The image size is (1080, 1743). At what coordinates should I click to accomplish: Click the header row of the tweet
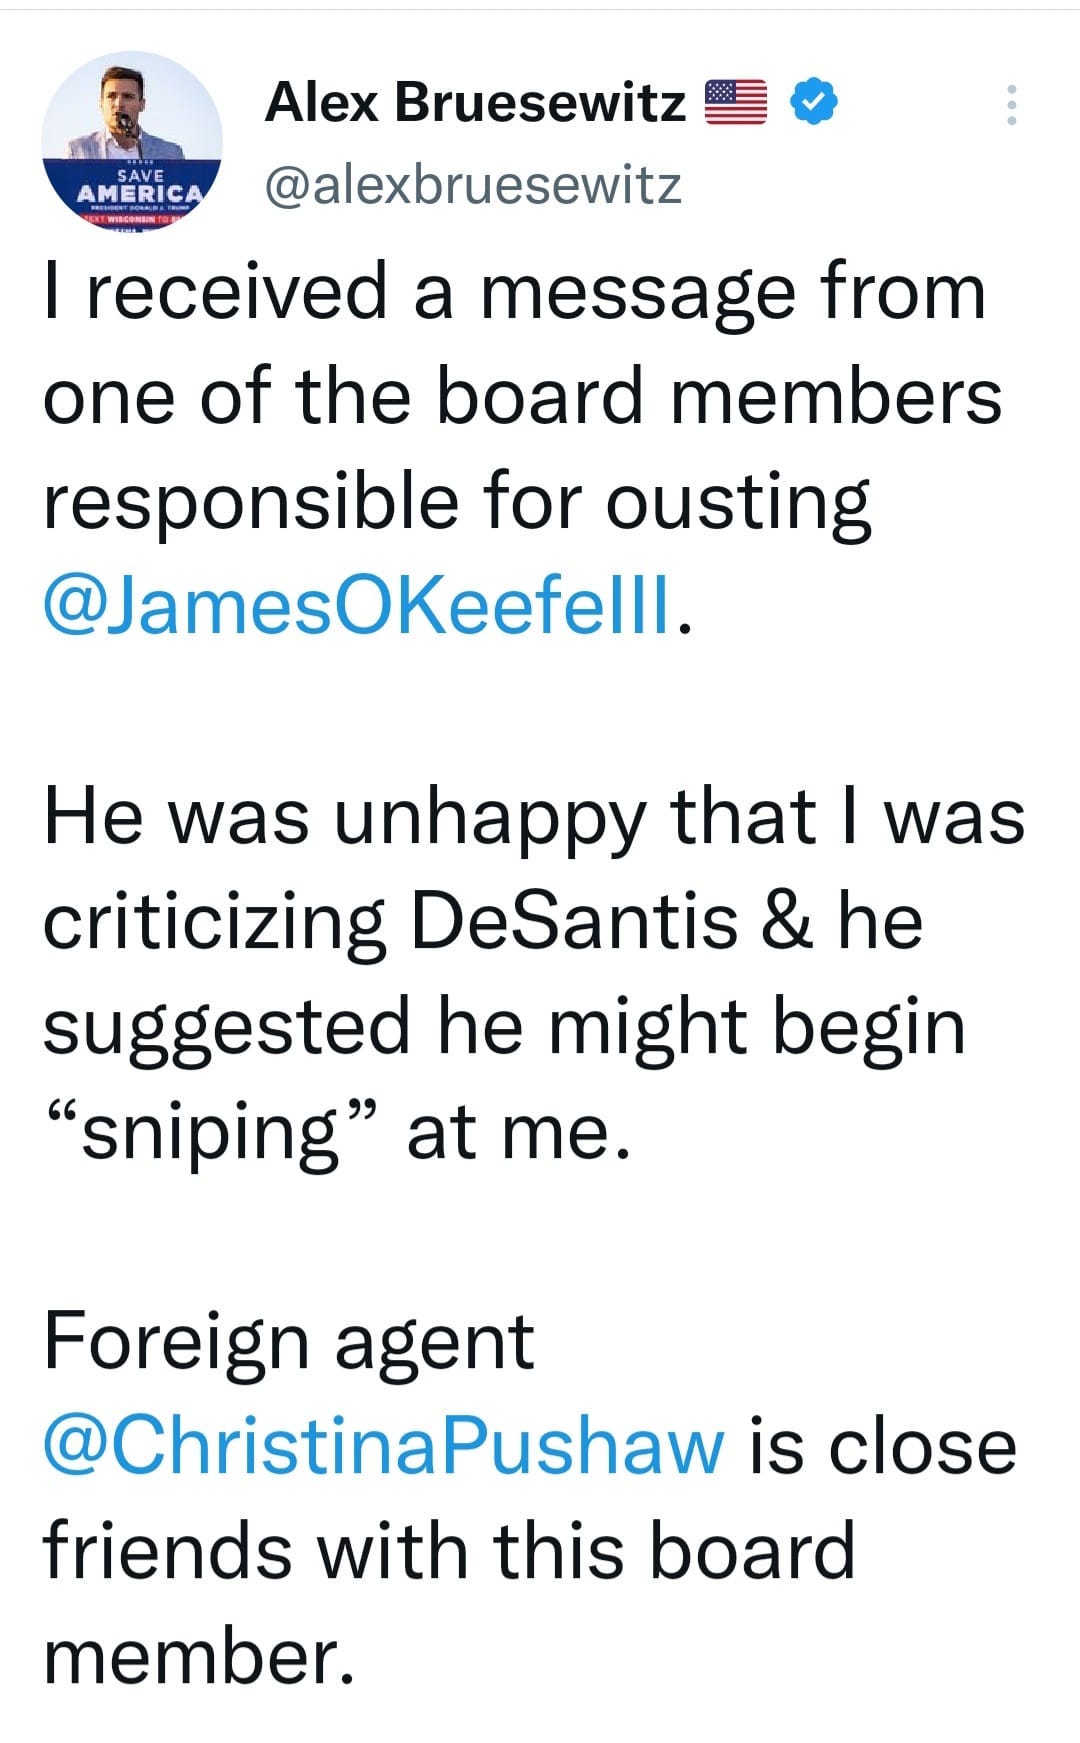coord(520,140)
